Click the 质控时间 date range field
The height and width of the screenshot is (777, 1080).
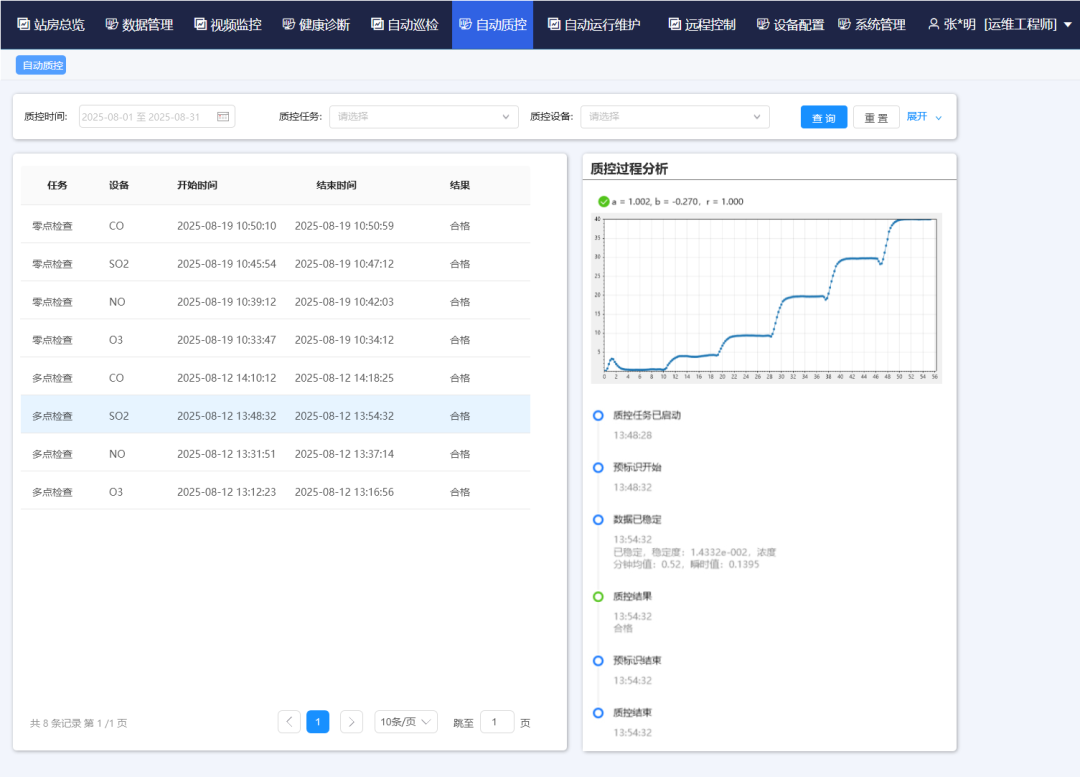tap(157, 116)
